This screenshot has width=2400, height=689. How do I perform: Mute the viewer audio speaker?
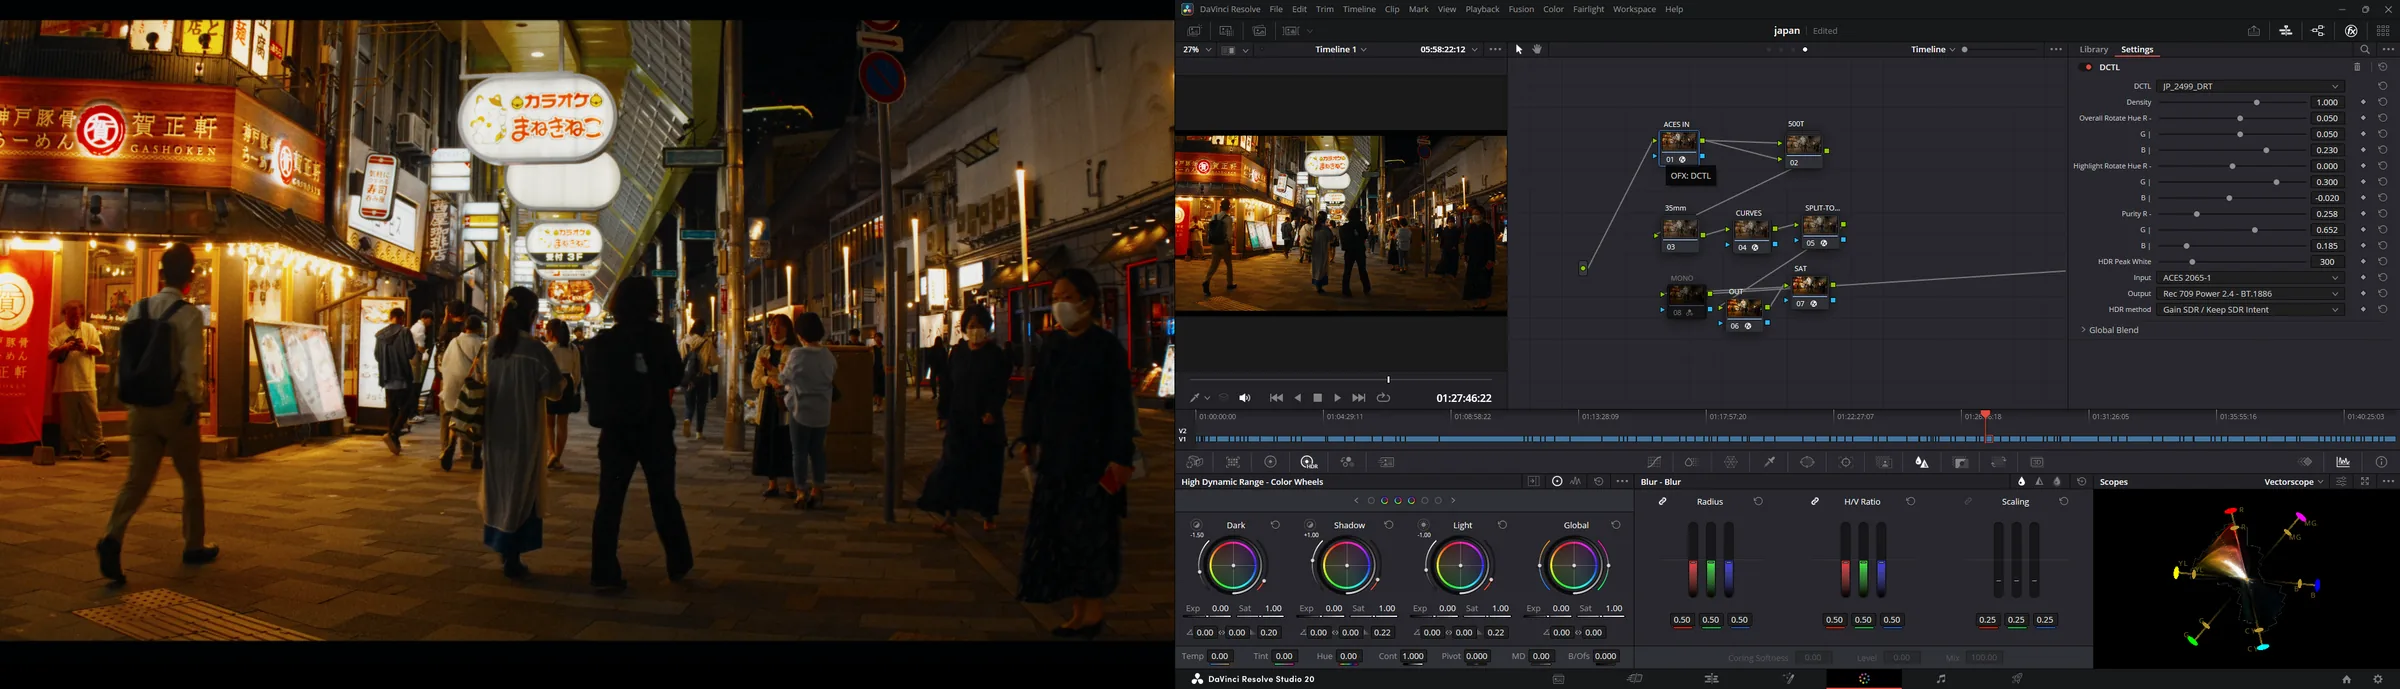pyautogui.click(x=1245, y=398)
